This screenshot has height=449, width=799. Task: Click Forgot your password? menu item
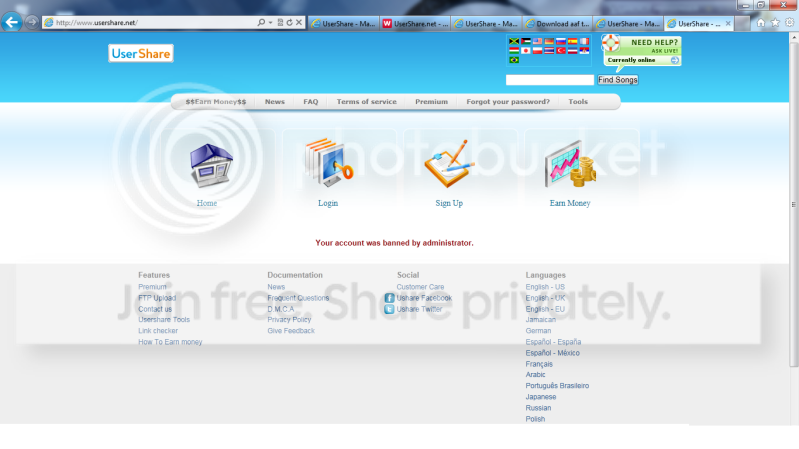tap(508, 102)
